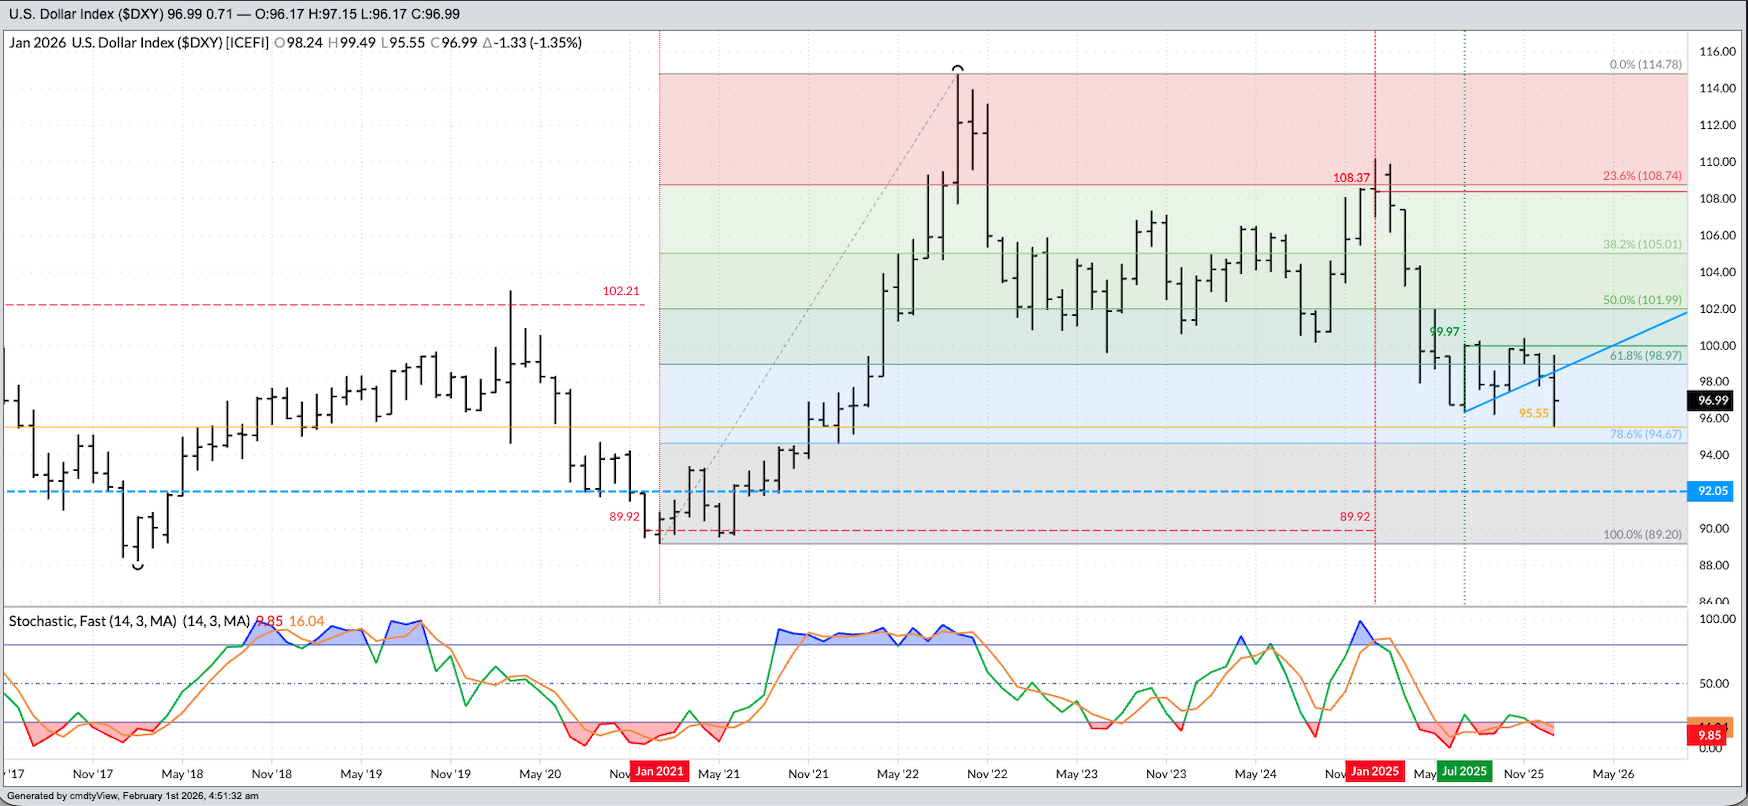
Task: Click the arc marker above the 2022 peak
Action: pyautogui.click(x=958, y=69)
